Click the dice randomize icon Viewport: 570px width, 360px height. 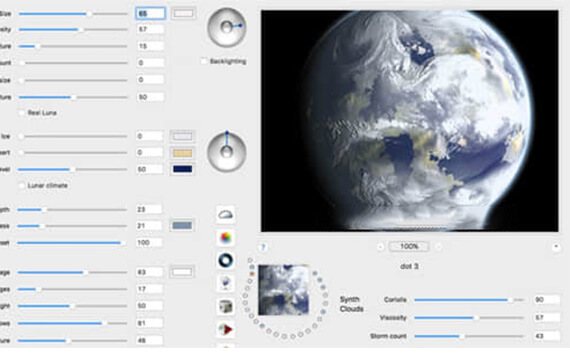(x=226, y=306)
